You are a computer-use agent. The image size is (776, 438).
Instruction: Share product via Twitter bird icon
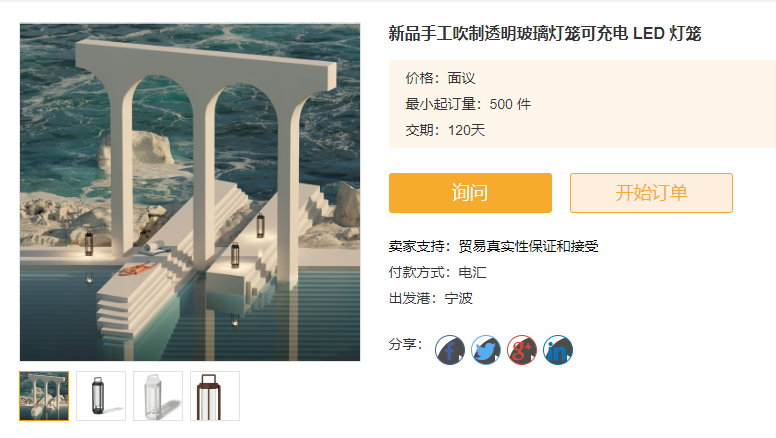click(485, 350)
